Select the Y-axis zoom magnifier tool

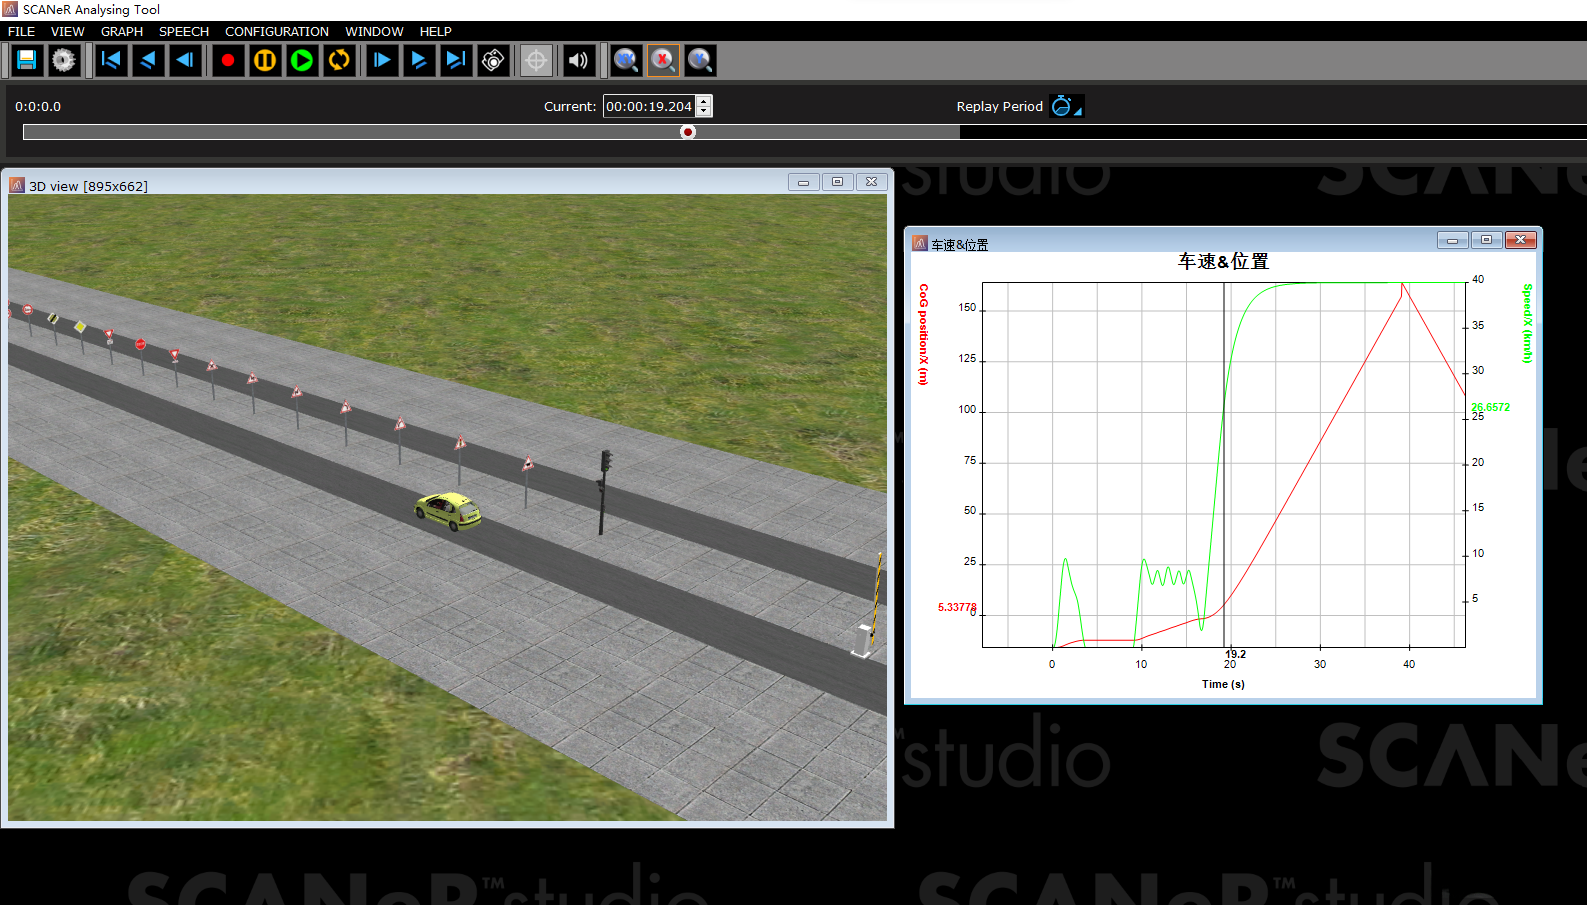tap(700, 60)
